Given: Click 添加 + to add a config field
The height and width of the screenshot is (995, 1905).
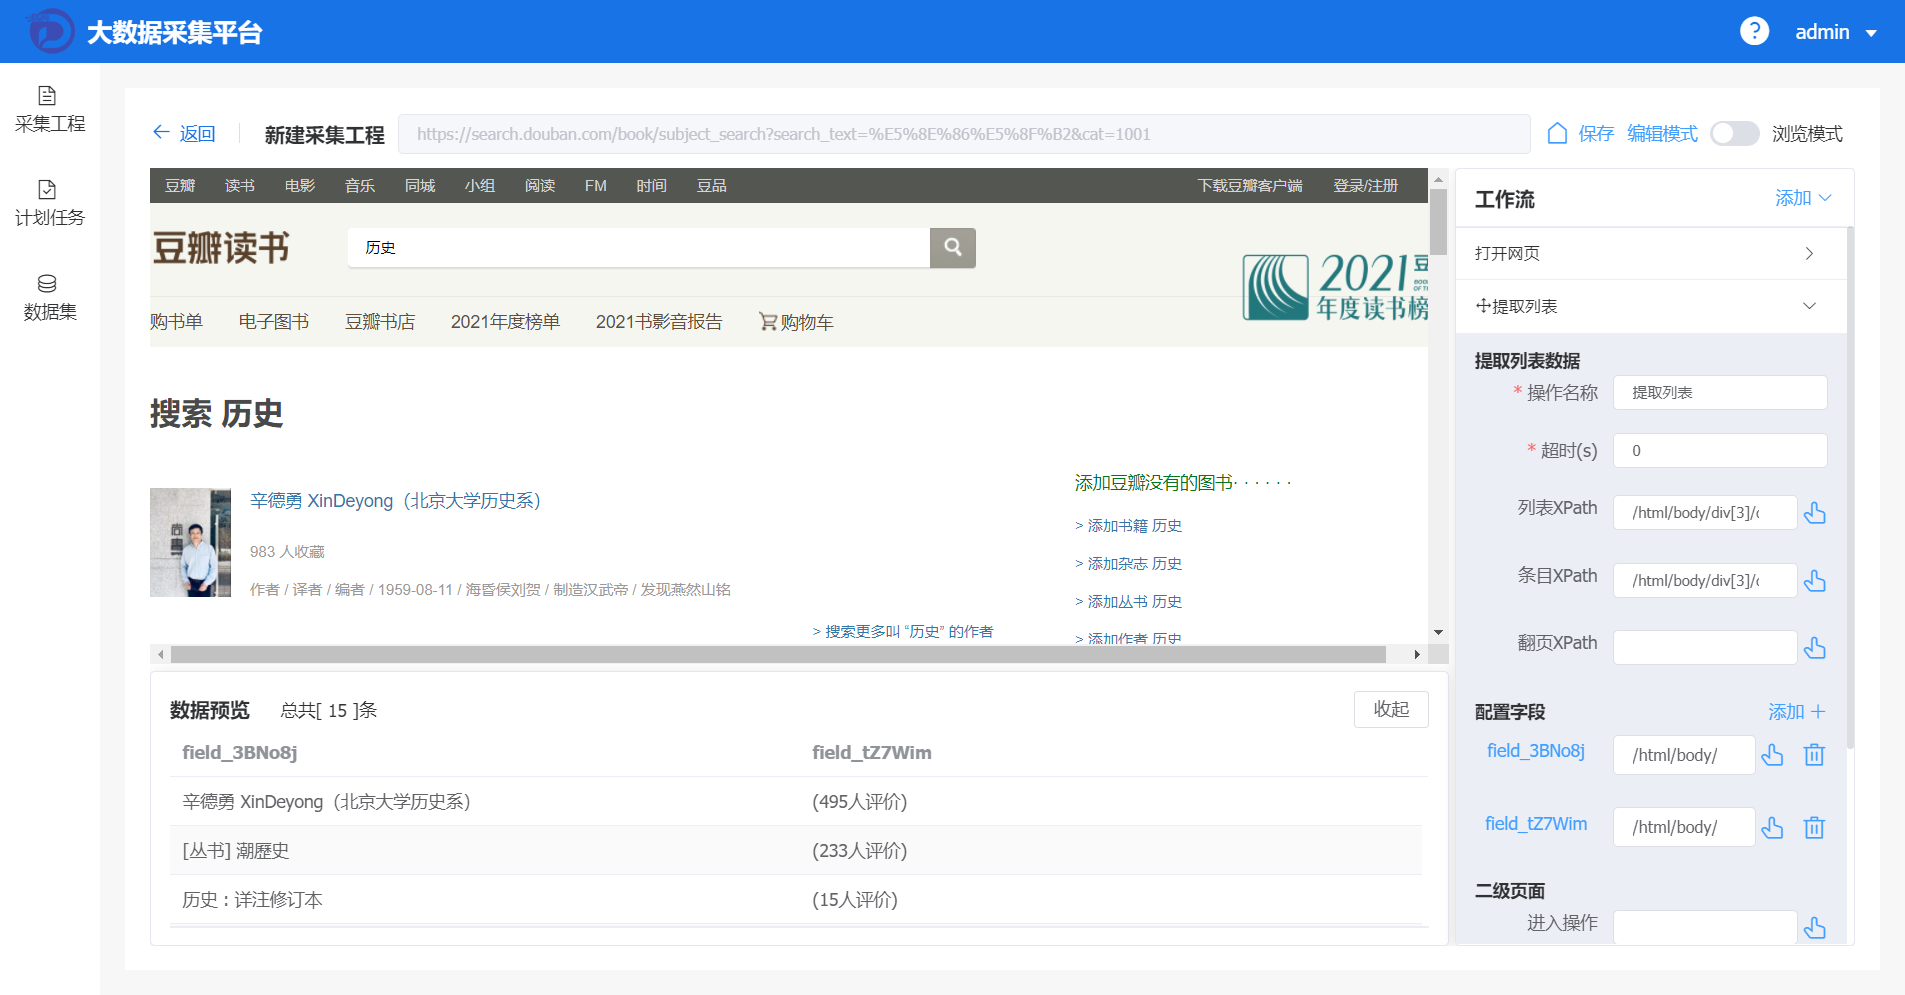Looking at the screenshot, I should 1797,712.
